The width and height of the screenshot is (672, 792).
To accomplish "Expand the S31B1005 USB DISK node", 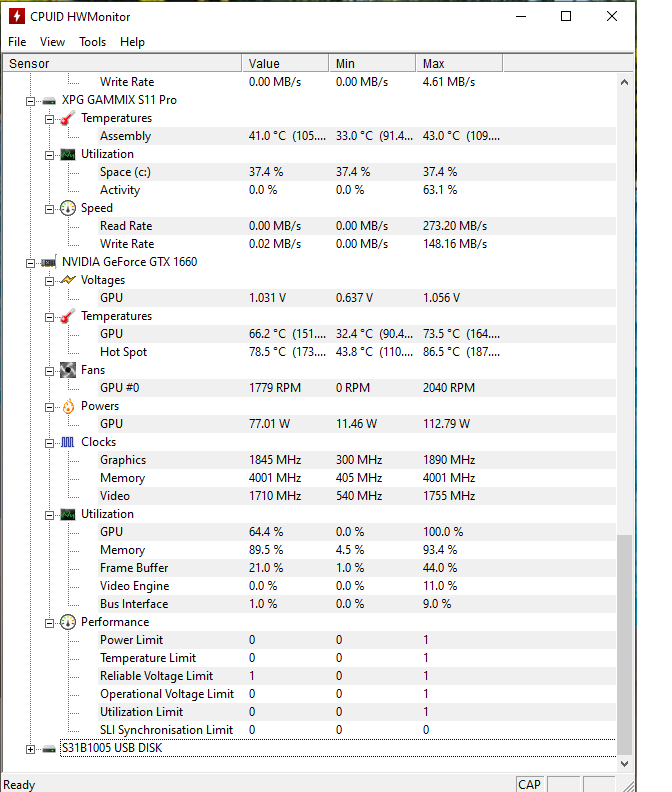I will (x=30, y=750).
